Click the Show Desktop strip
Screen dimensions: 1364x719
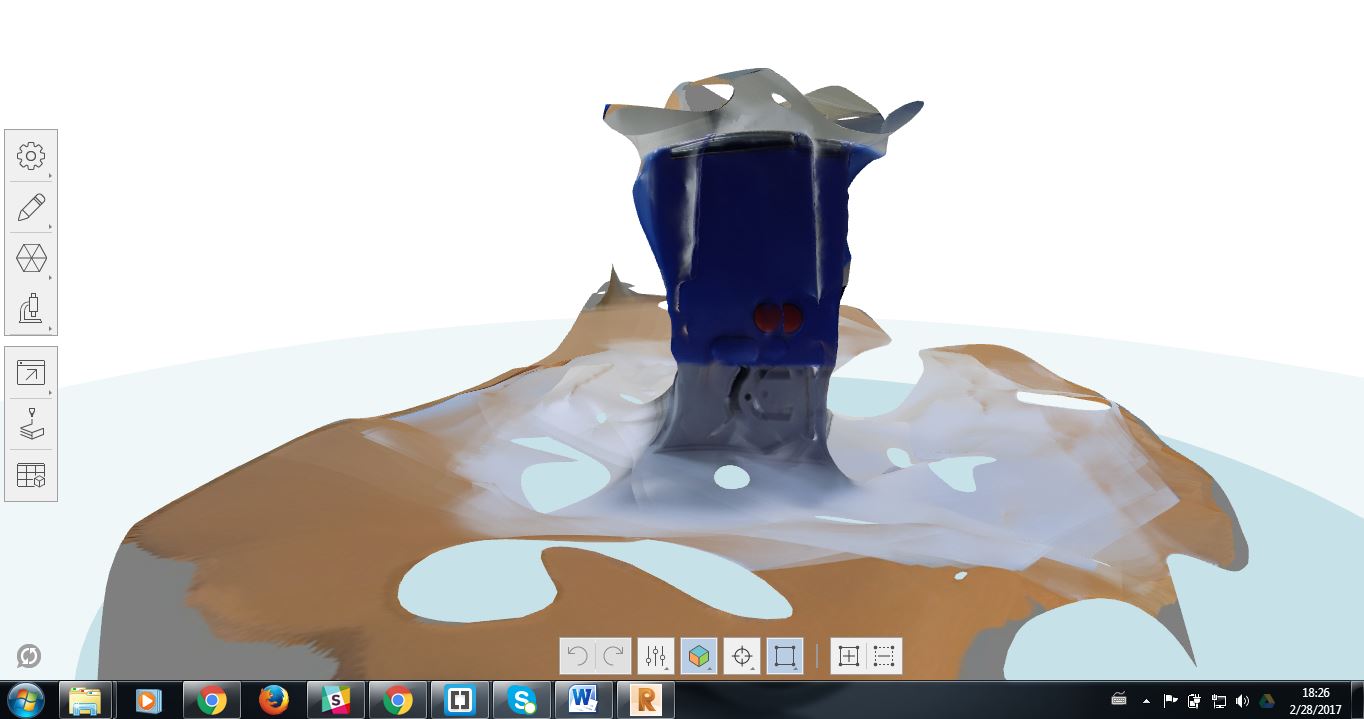pos(1357,700)
